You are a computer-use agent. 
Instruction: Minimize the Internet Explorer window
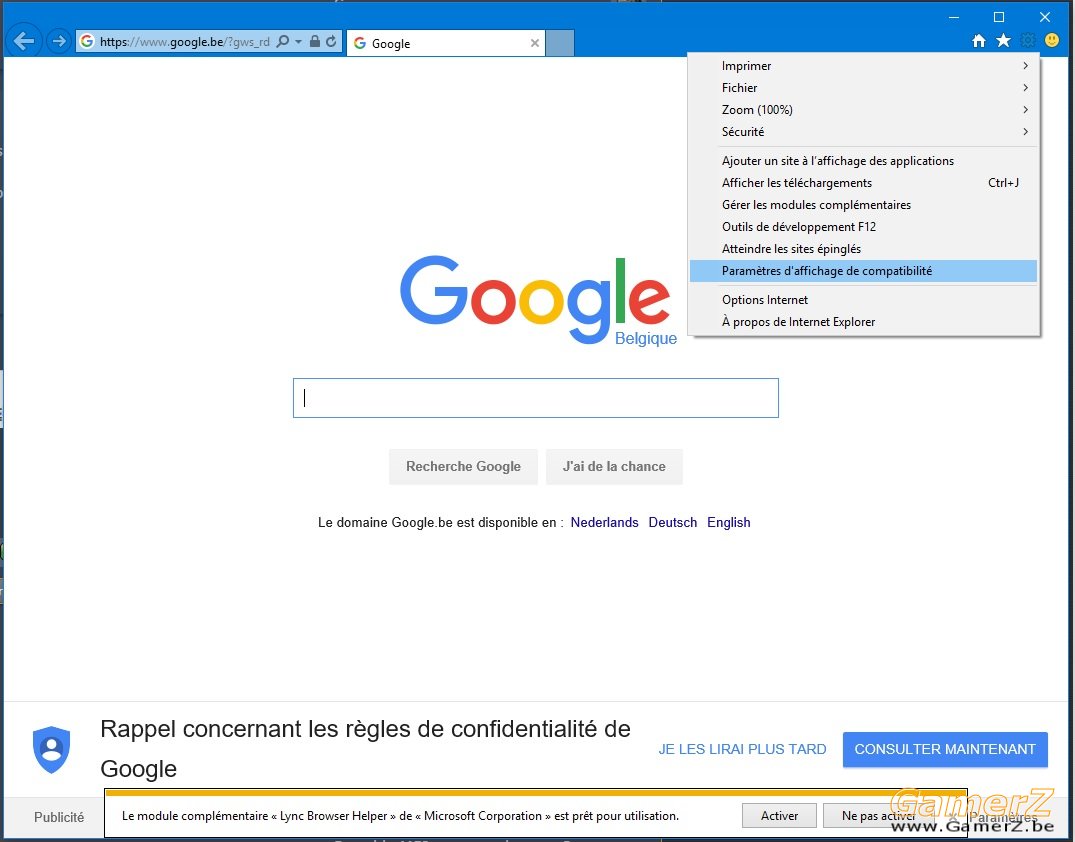pyautogui.click(x=954, y=17)
